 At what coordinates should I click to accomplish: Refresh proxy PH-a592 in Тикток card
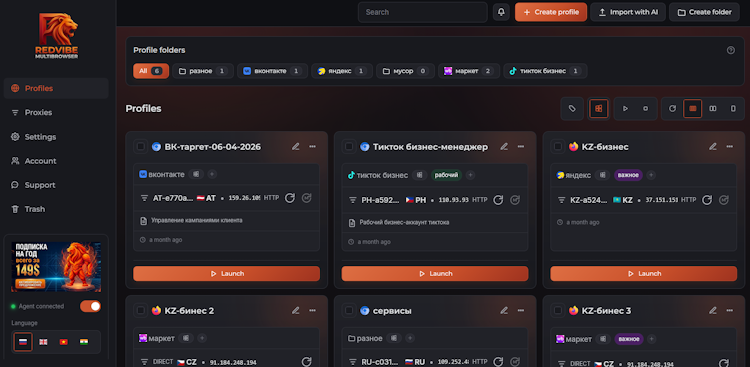click(x=498, y=200)
